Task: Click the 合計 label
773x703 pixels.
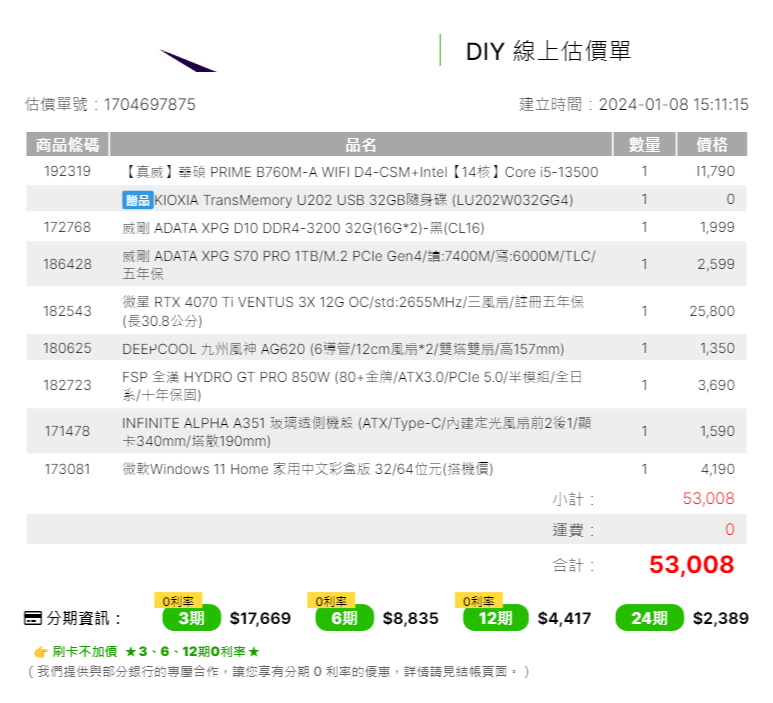Action: [x=573, y=565]
